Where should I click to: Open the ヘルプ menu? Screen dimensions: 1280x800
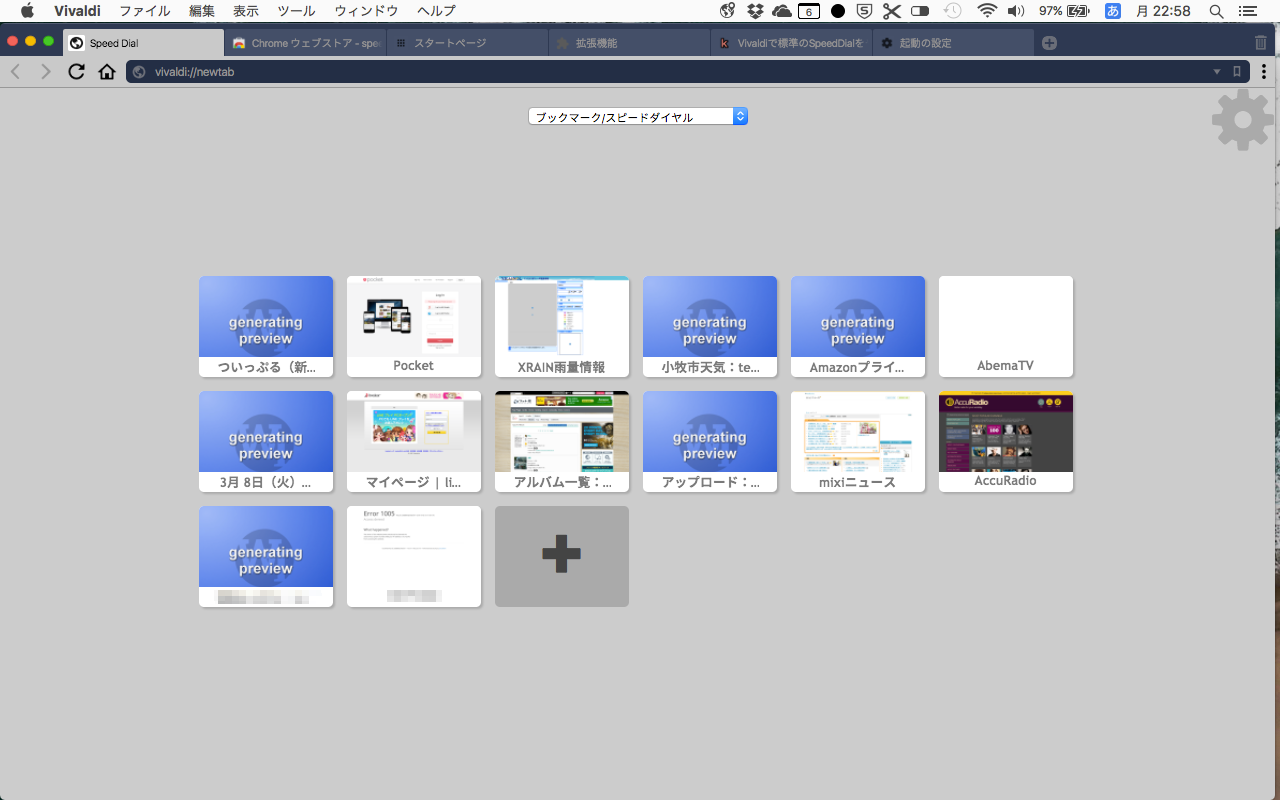(436, 11)
